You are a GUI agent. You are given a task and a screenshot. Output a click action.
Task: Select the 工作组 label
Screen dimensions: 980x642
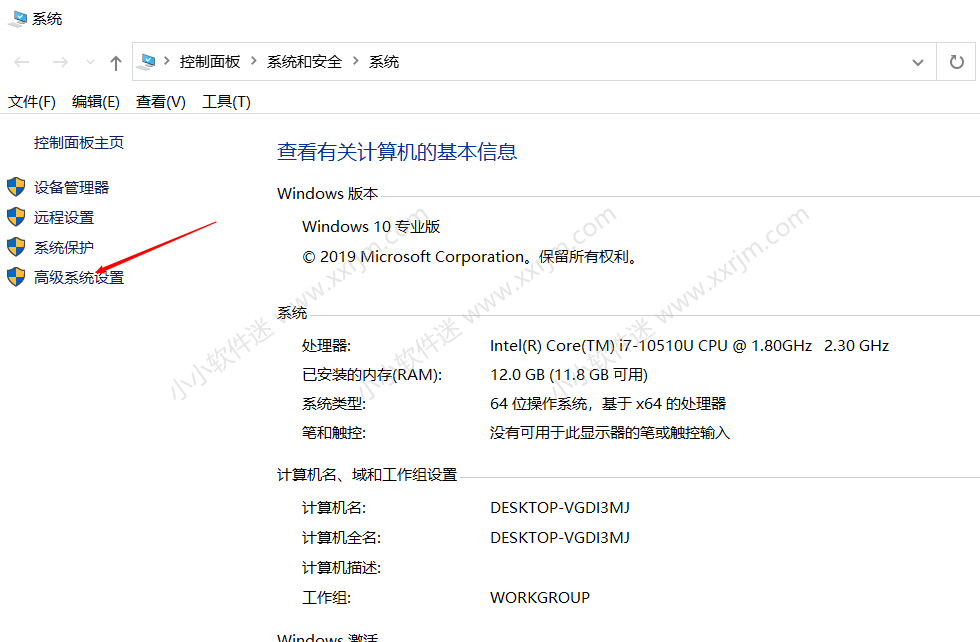click(326, 598)
